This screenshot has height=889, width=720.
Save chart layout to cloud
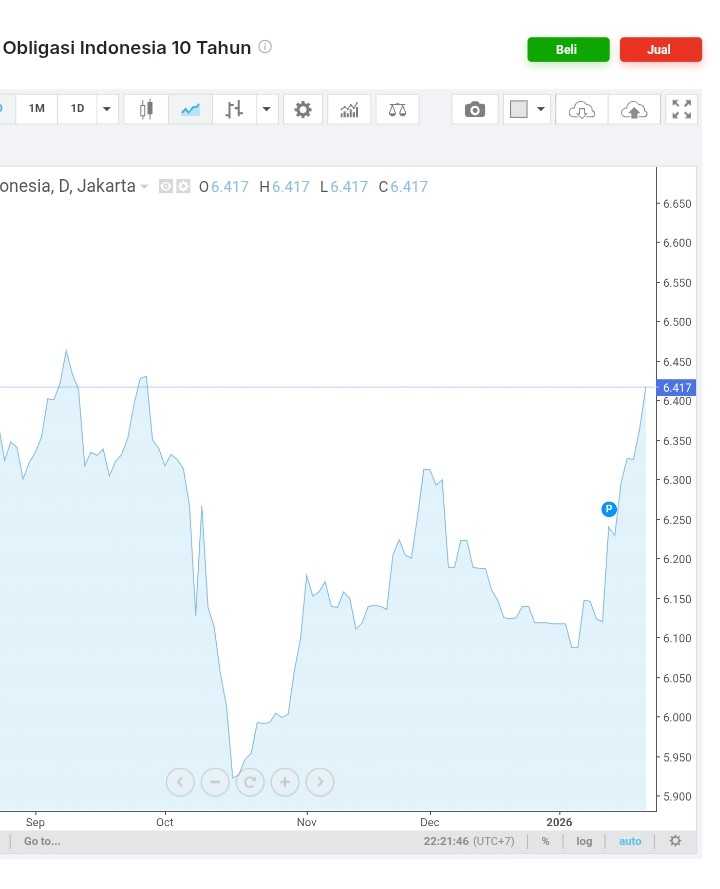[634, 109]
